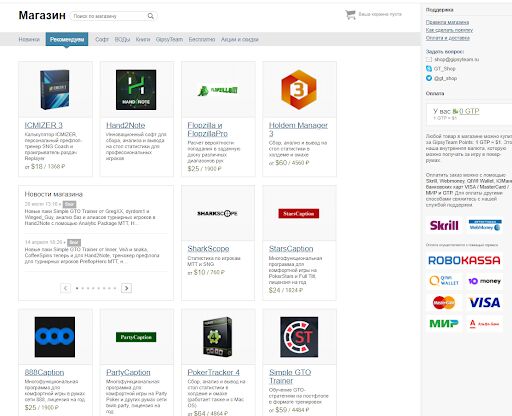
Task: Open the Книги tab
Action: coord(143,39)
